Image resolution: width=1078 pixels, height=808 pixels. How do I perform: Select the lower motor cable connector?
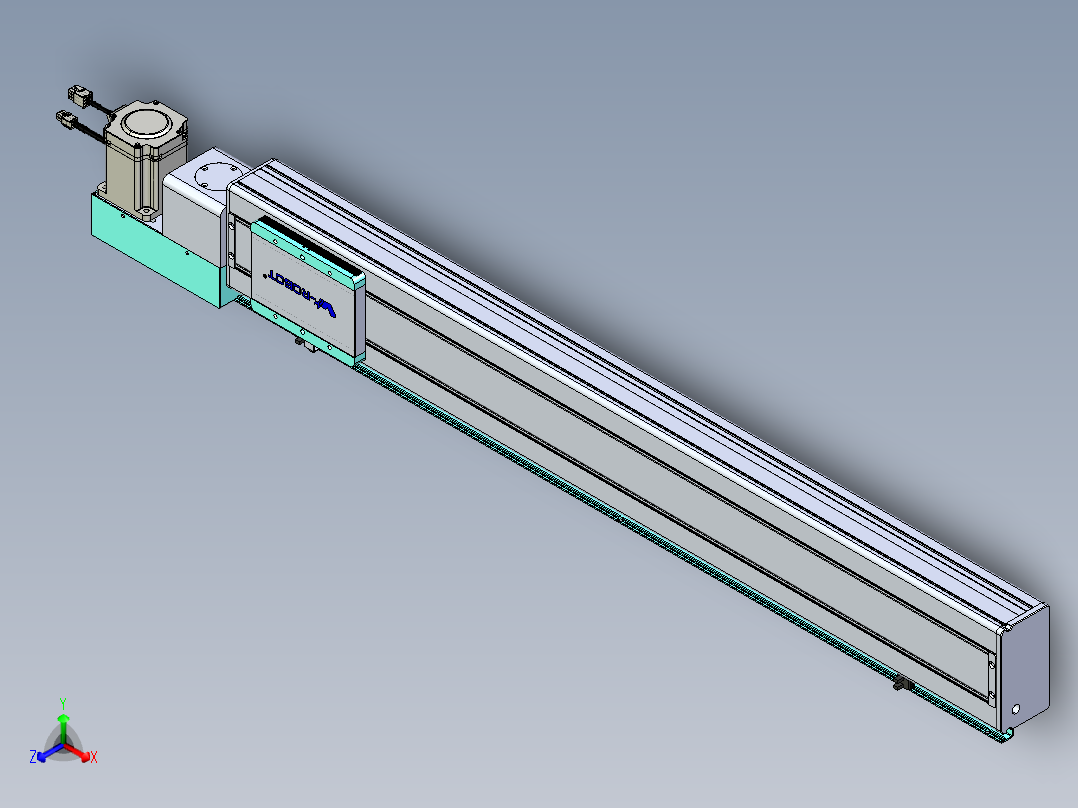(x=67, y=120)
